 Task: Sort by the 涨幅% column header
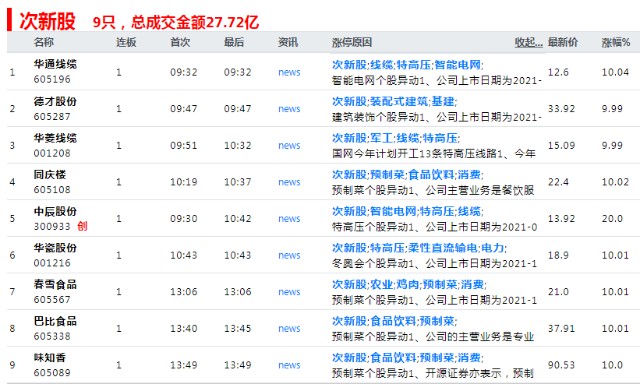click(616, 42)
